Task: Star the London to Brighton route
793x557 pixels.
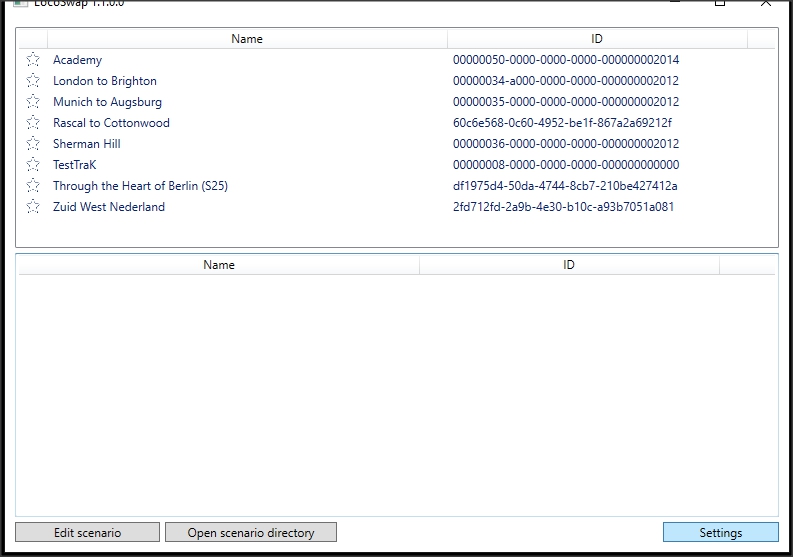Action: (33, 81)
